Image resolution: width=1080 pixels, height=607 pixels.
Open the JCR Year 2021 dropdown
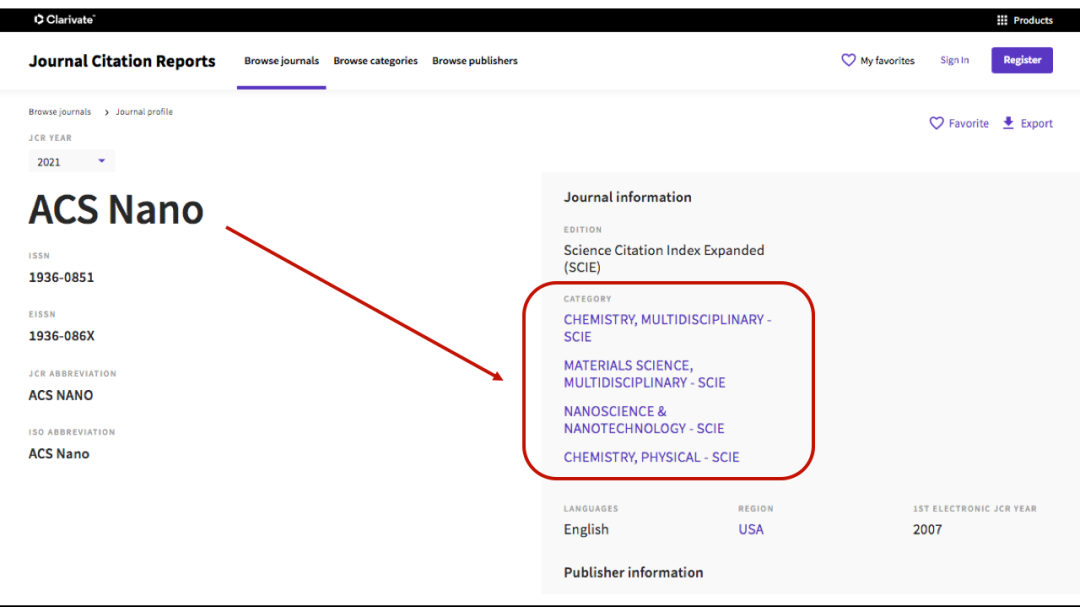click(x=71, y=161)
